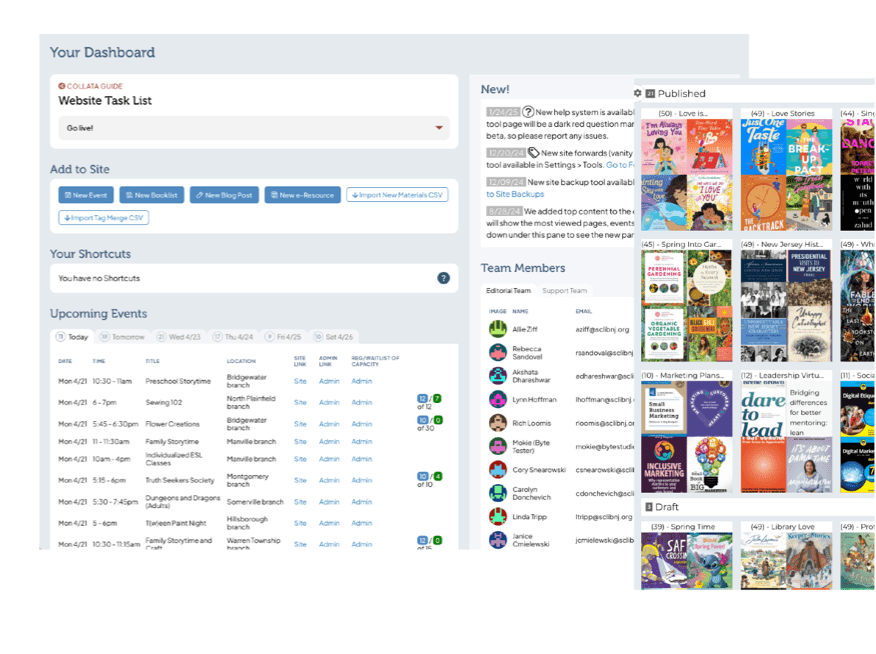The image size is (876, 654).
Task: Click the Collata Guide back-arrow icon
Action: 62,87
